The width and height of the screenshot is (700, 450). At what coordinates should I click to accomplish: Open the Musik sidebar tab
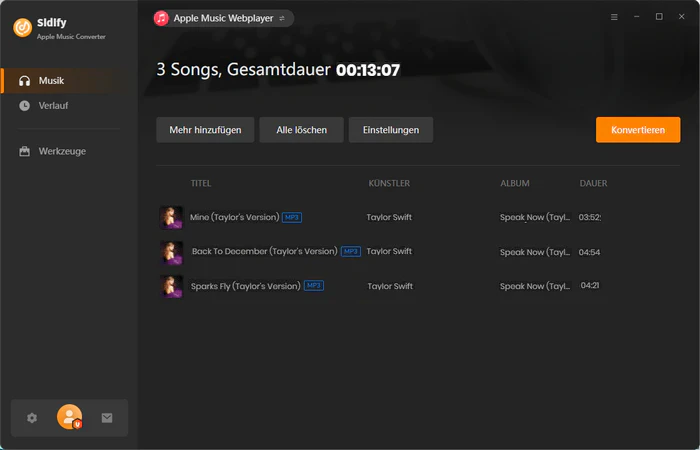(51, 80)
